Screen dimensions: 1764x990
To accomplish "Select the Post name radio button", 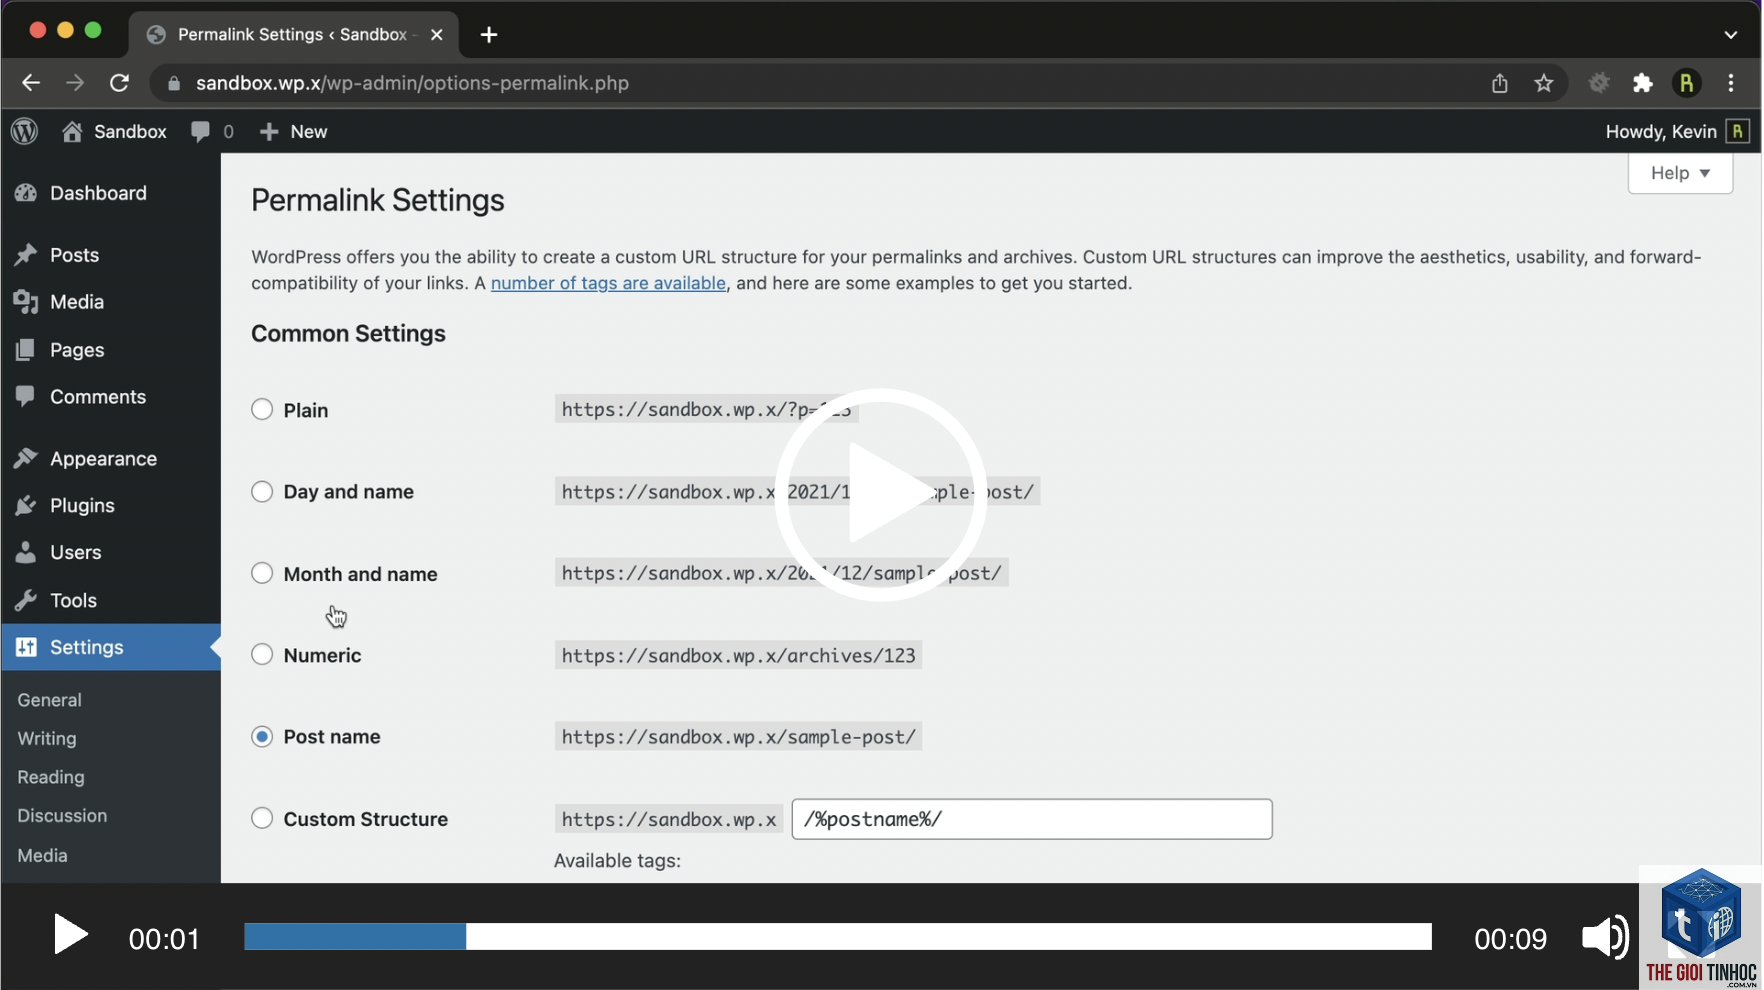I will pos(262,737).
